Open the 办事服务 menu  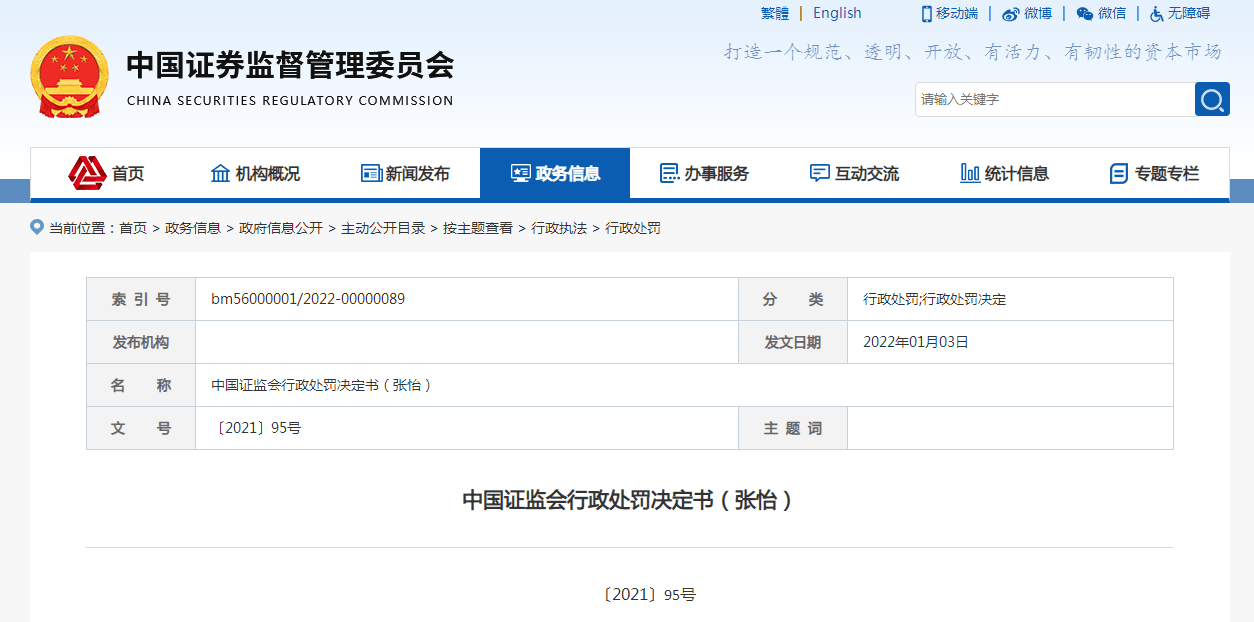pyautogui.click(x=705, y=173)
